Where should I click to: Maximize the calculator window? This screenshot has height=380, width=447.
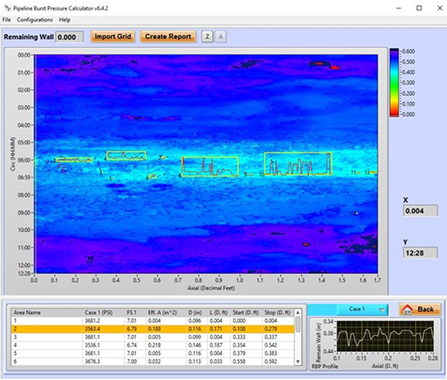(419, 8)
